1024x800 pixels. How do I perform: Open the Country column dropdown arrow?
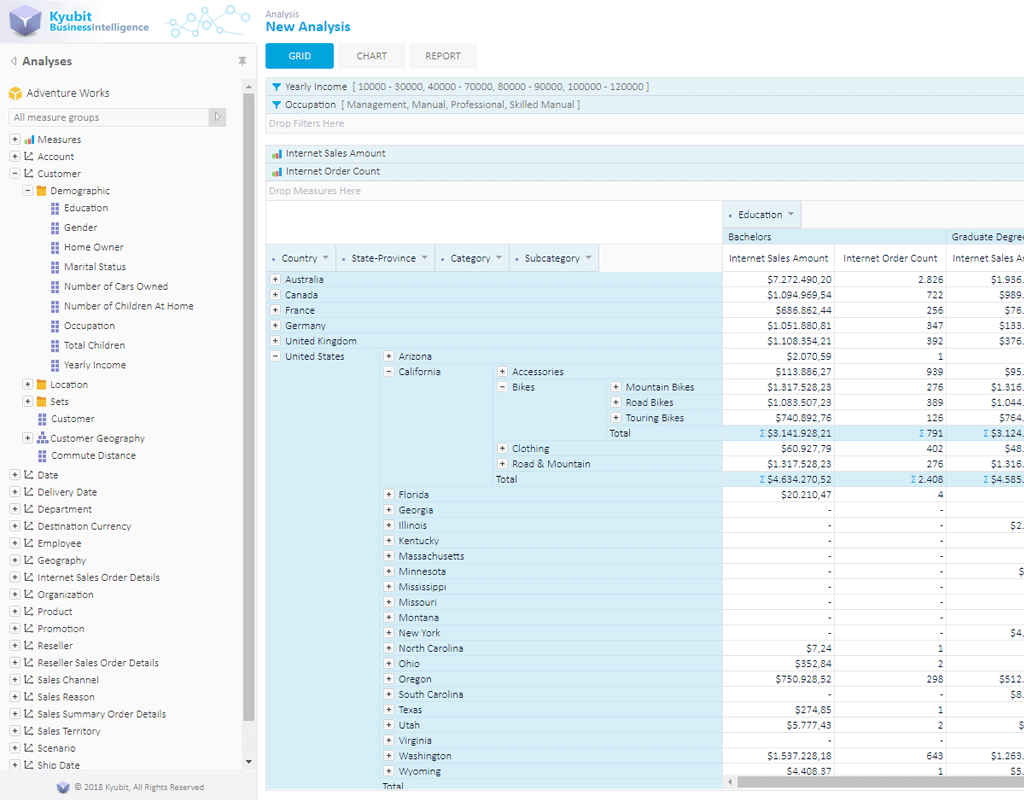tap(326, 258)
